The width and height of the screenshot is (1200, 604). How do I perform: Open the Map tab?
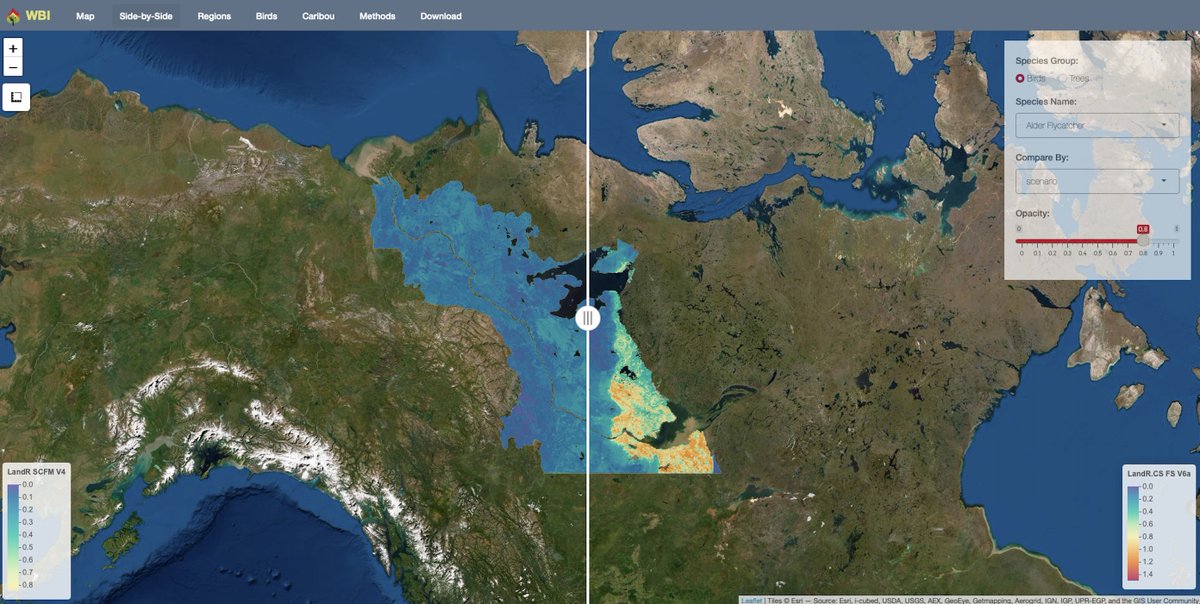coord(85,16)
